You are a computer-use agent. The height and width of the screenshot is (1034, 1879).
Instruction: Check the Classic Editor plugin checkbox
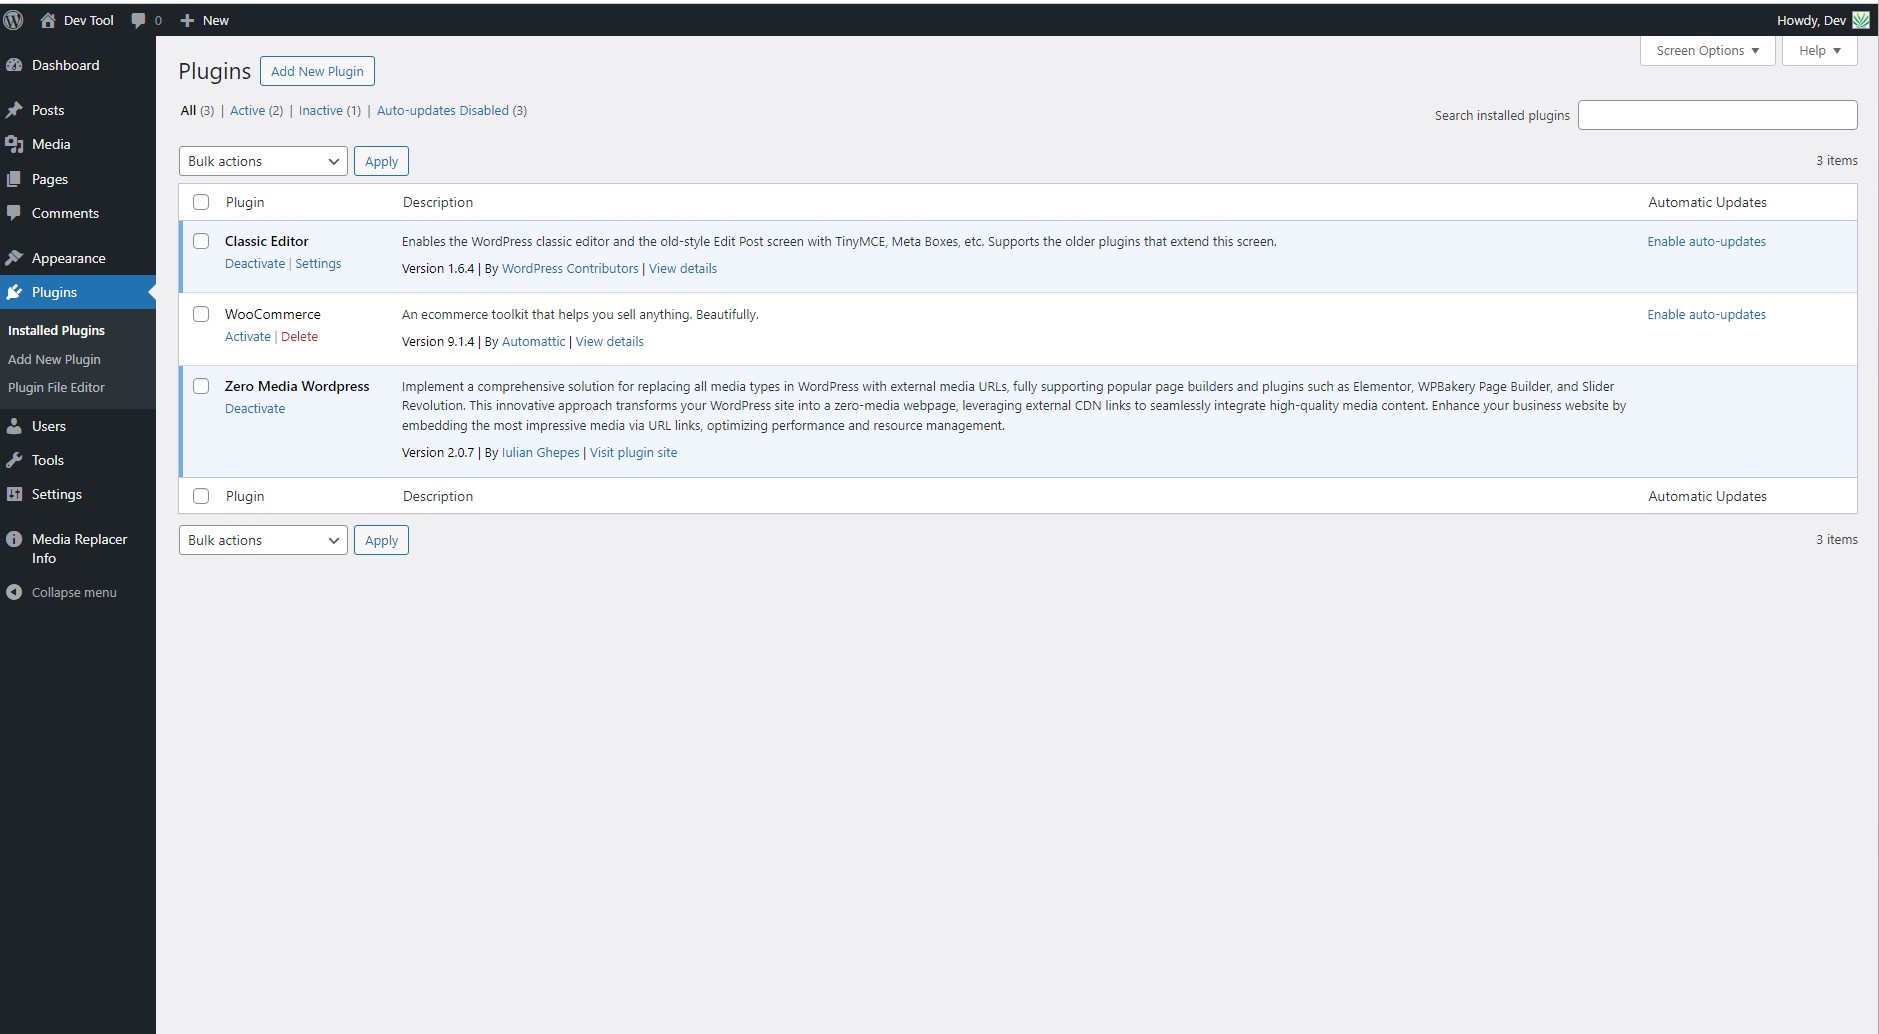[x=201, y=241]
